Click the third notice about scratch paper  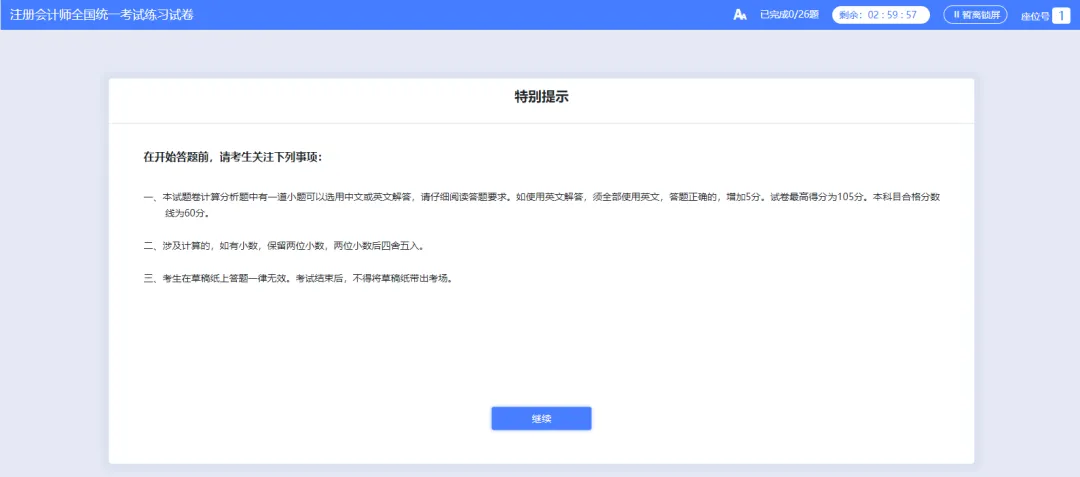298,278
